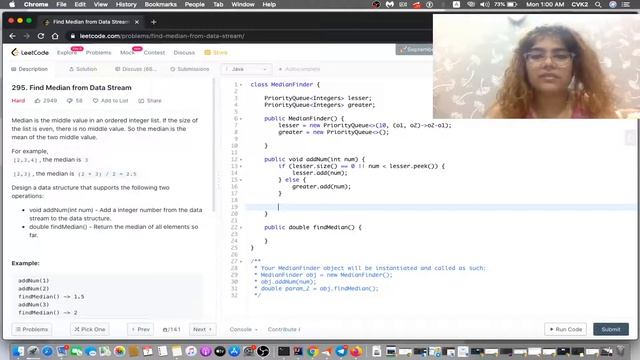
Task: Switch to the Solution tab
Action: point(83,69)
